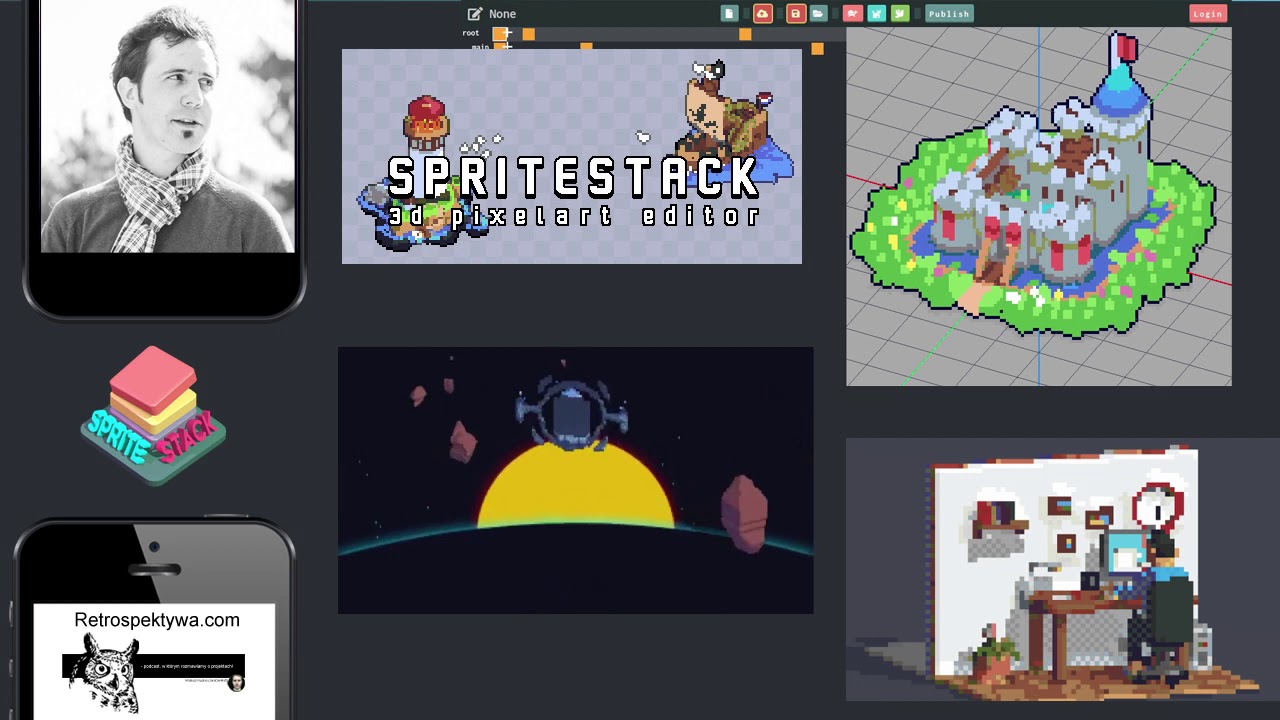Click the floppy disk save icon
Viewport: 1280px width, 720px height.
click(x=795, y=13)
